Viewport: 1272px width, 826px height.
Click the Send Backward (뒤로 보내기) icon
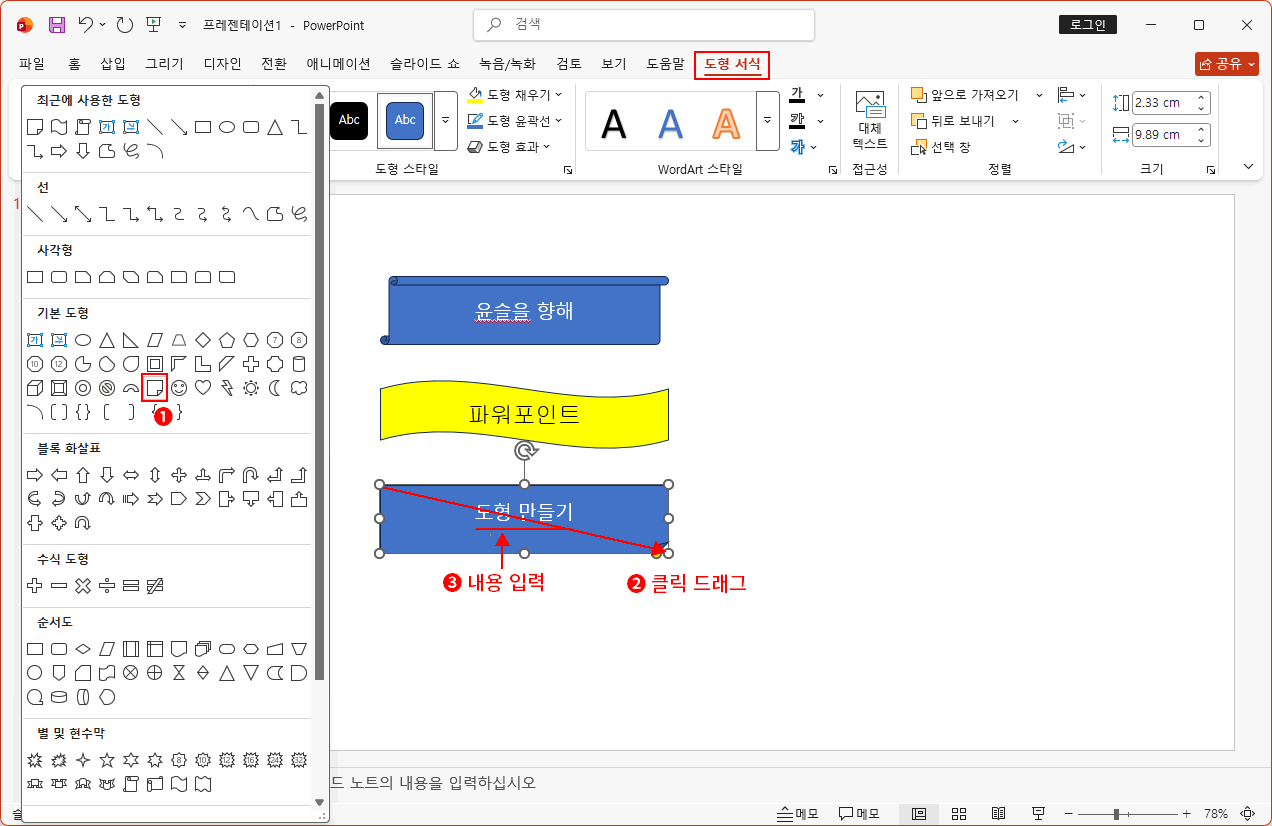919,120
